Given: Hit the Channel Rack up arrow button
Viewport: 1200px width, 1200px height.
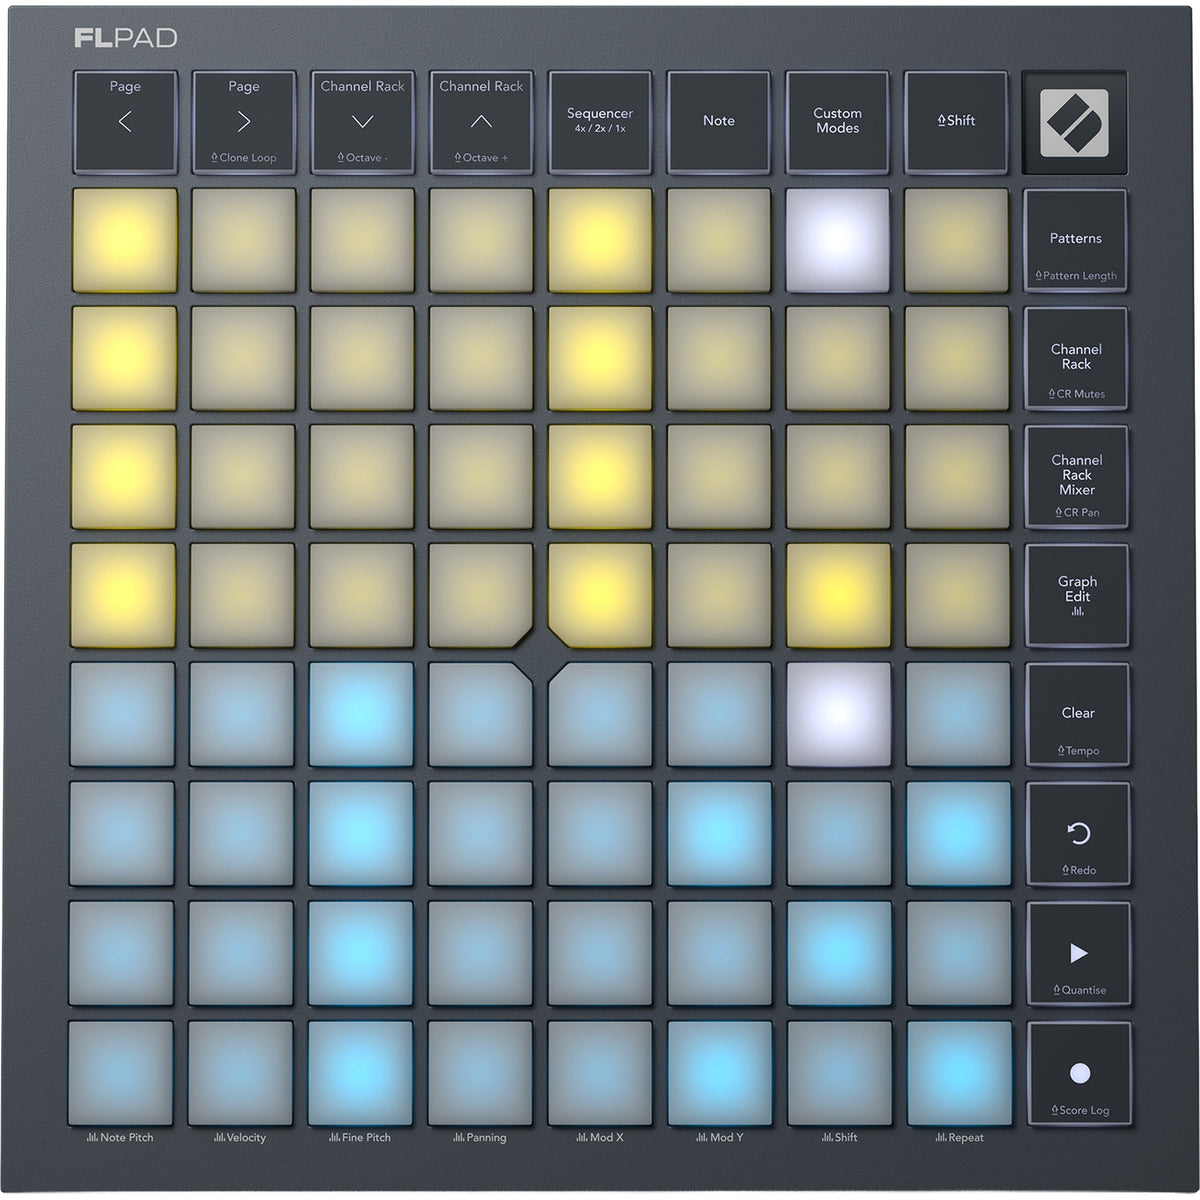Looking at the screenshot, I should (x=481, y=121).
